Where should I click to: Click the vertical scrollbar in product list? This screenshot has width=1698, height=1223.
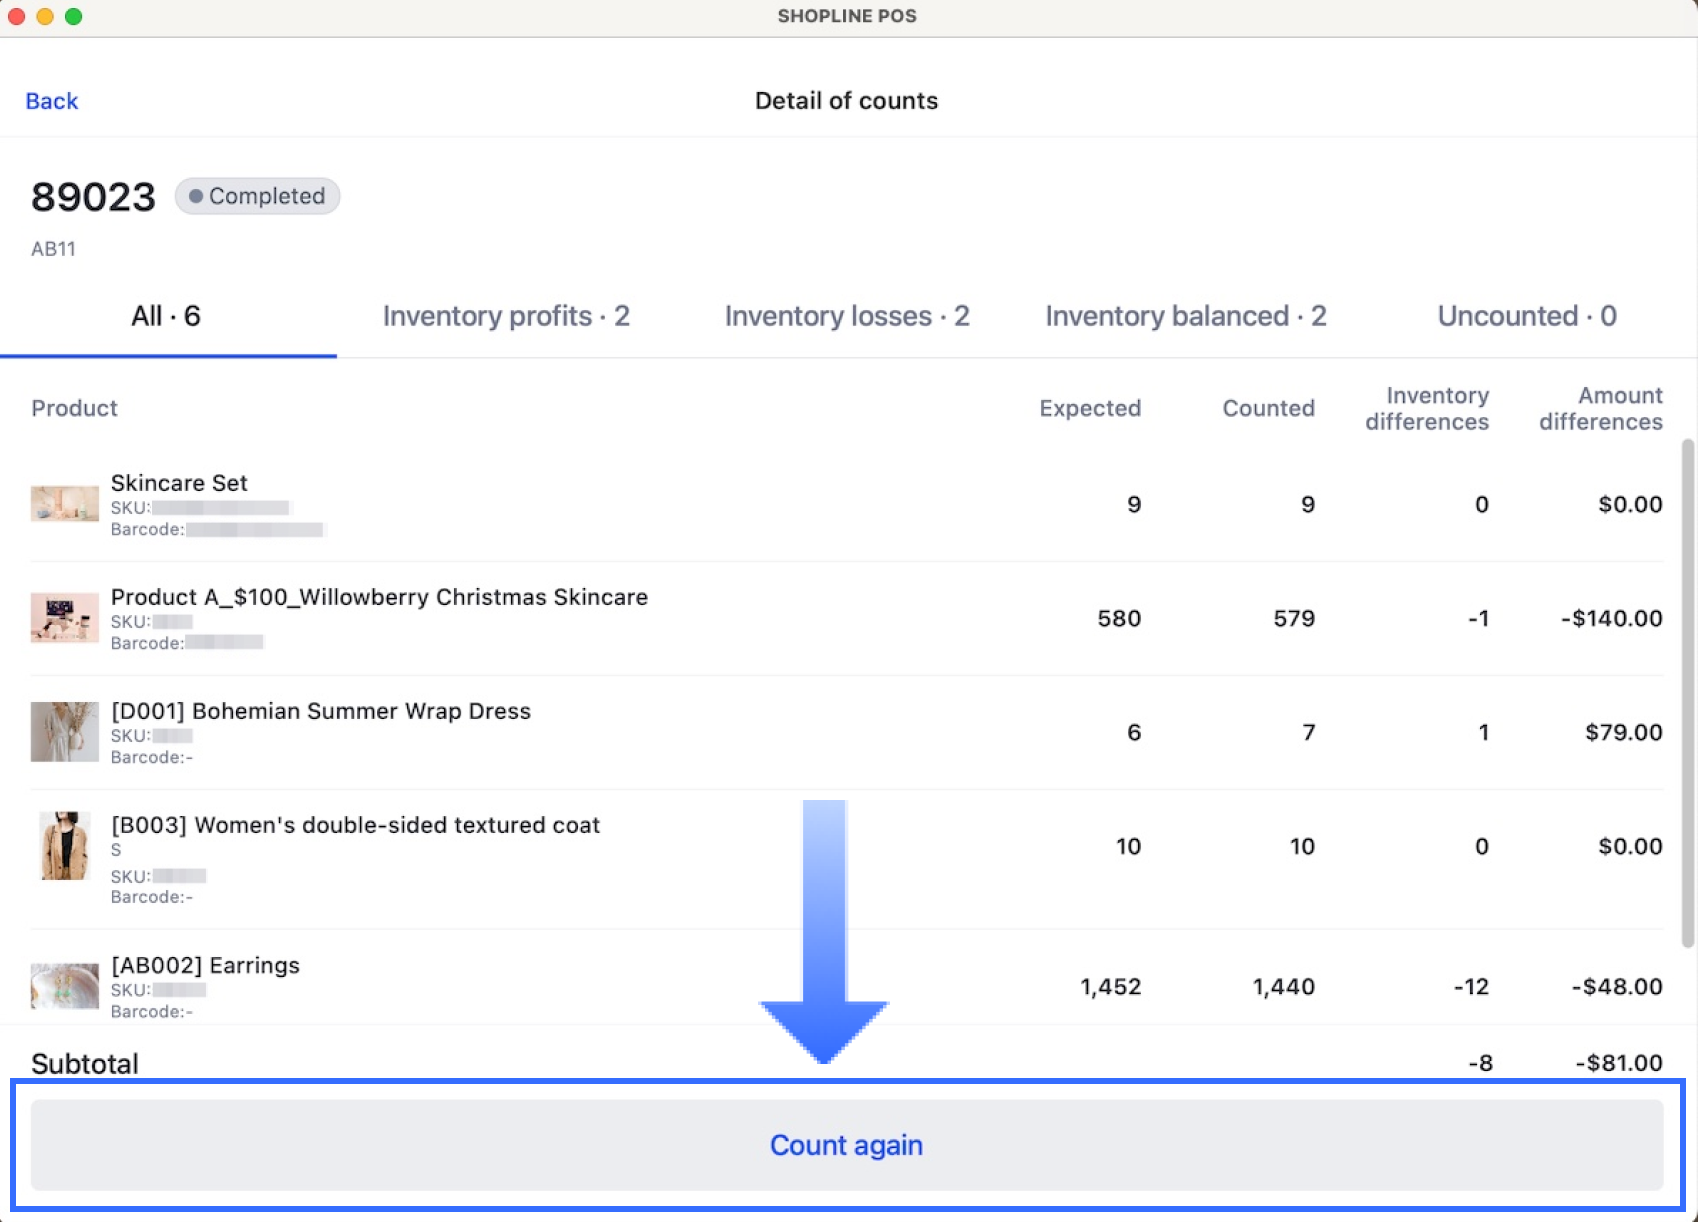point(1688,692)
